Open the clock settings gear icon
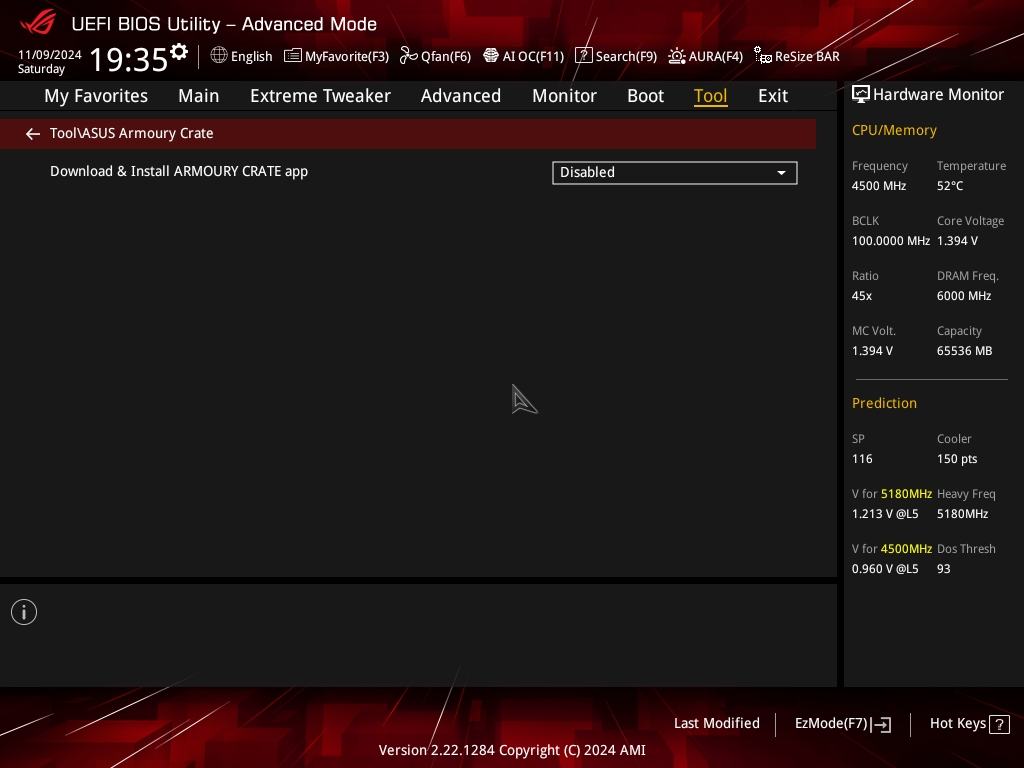The height and width of the screenshot is (768, 1024). pyautogui.click(x=179, y=51)
